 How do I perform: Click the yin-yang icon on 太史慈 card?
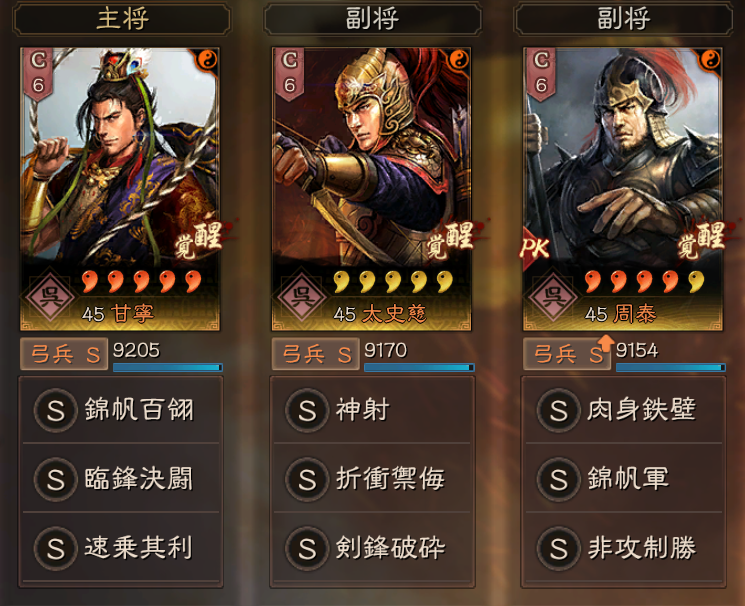click(x=459, y=60)
